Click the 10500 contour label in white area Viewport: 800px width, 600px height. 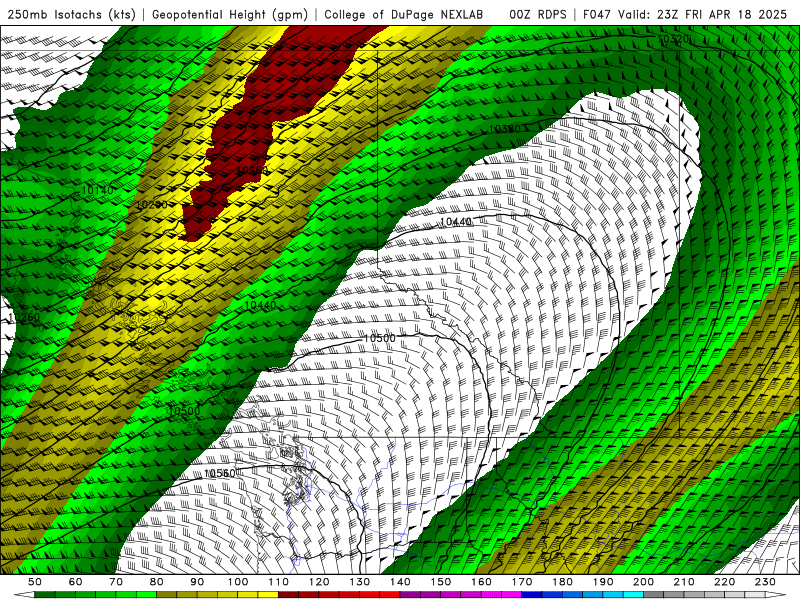[380, 338]
